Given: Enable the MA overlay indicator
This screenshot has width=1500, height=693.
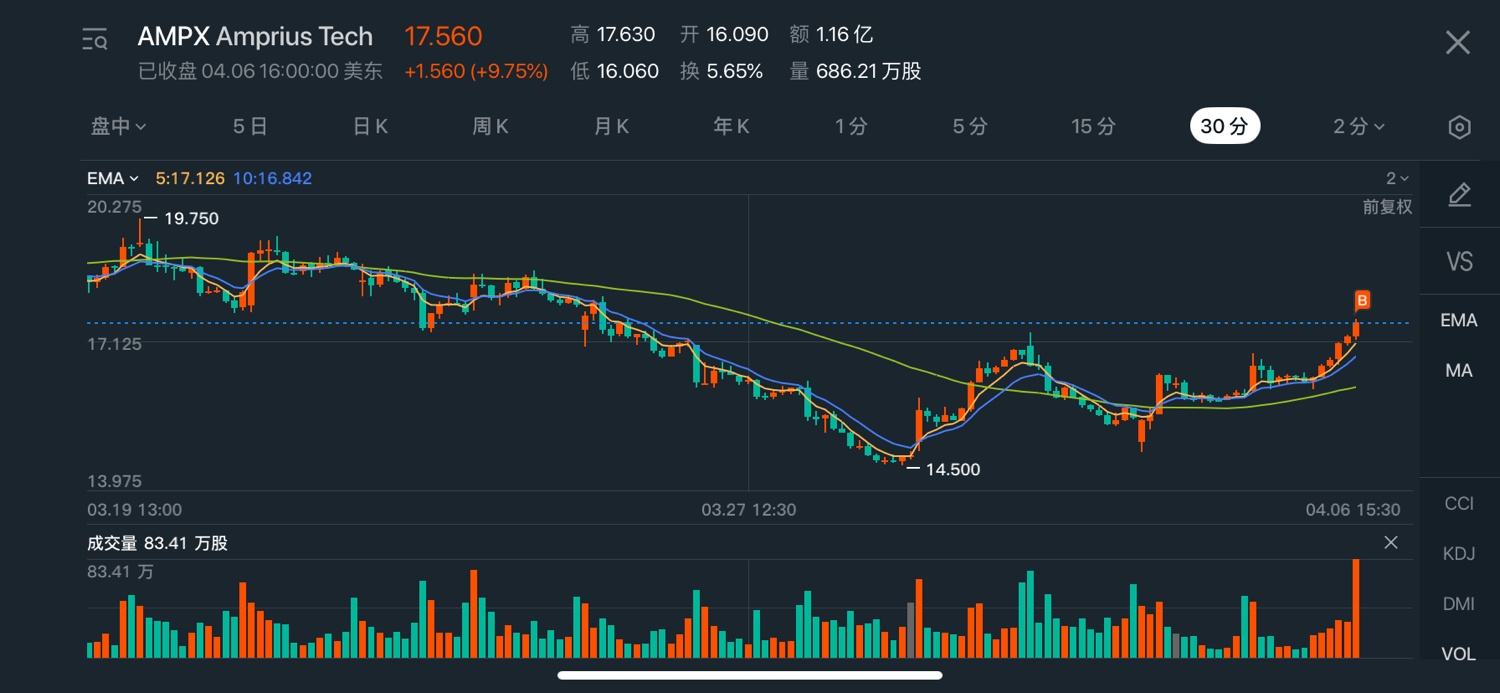Looking at the screenshot, I should point(1459,371).
